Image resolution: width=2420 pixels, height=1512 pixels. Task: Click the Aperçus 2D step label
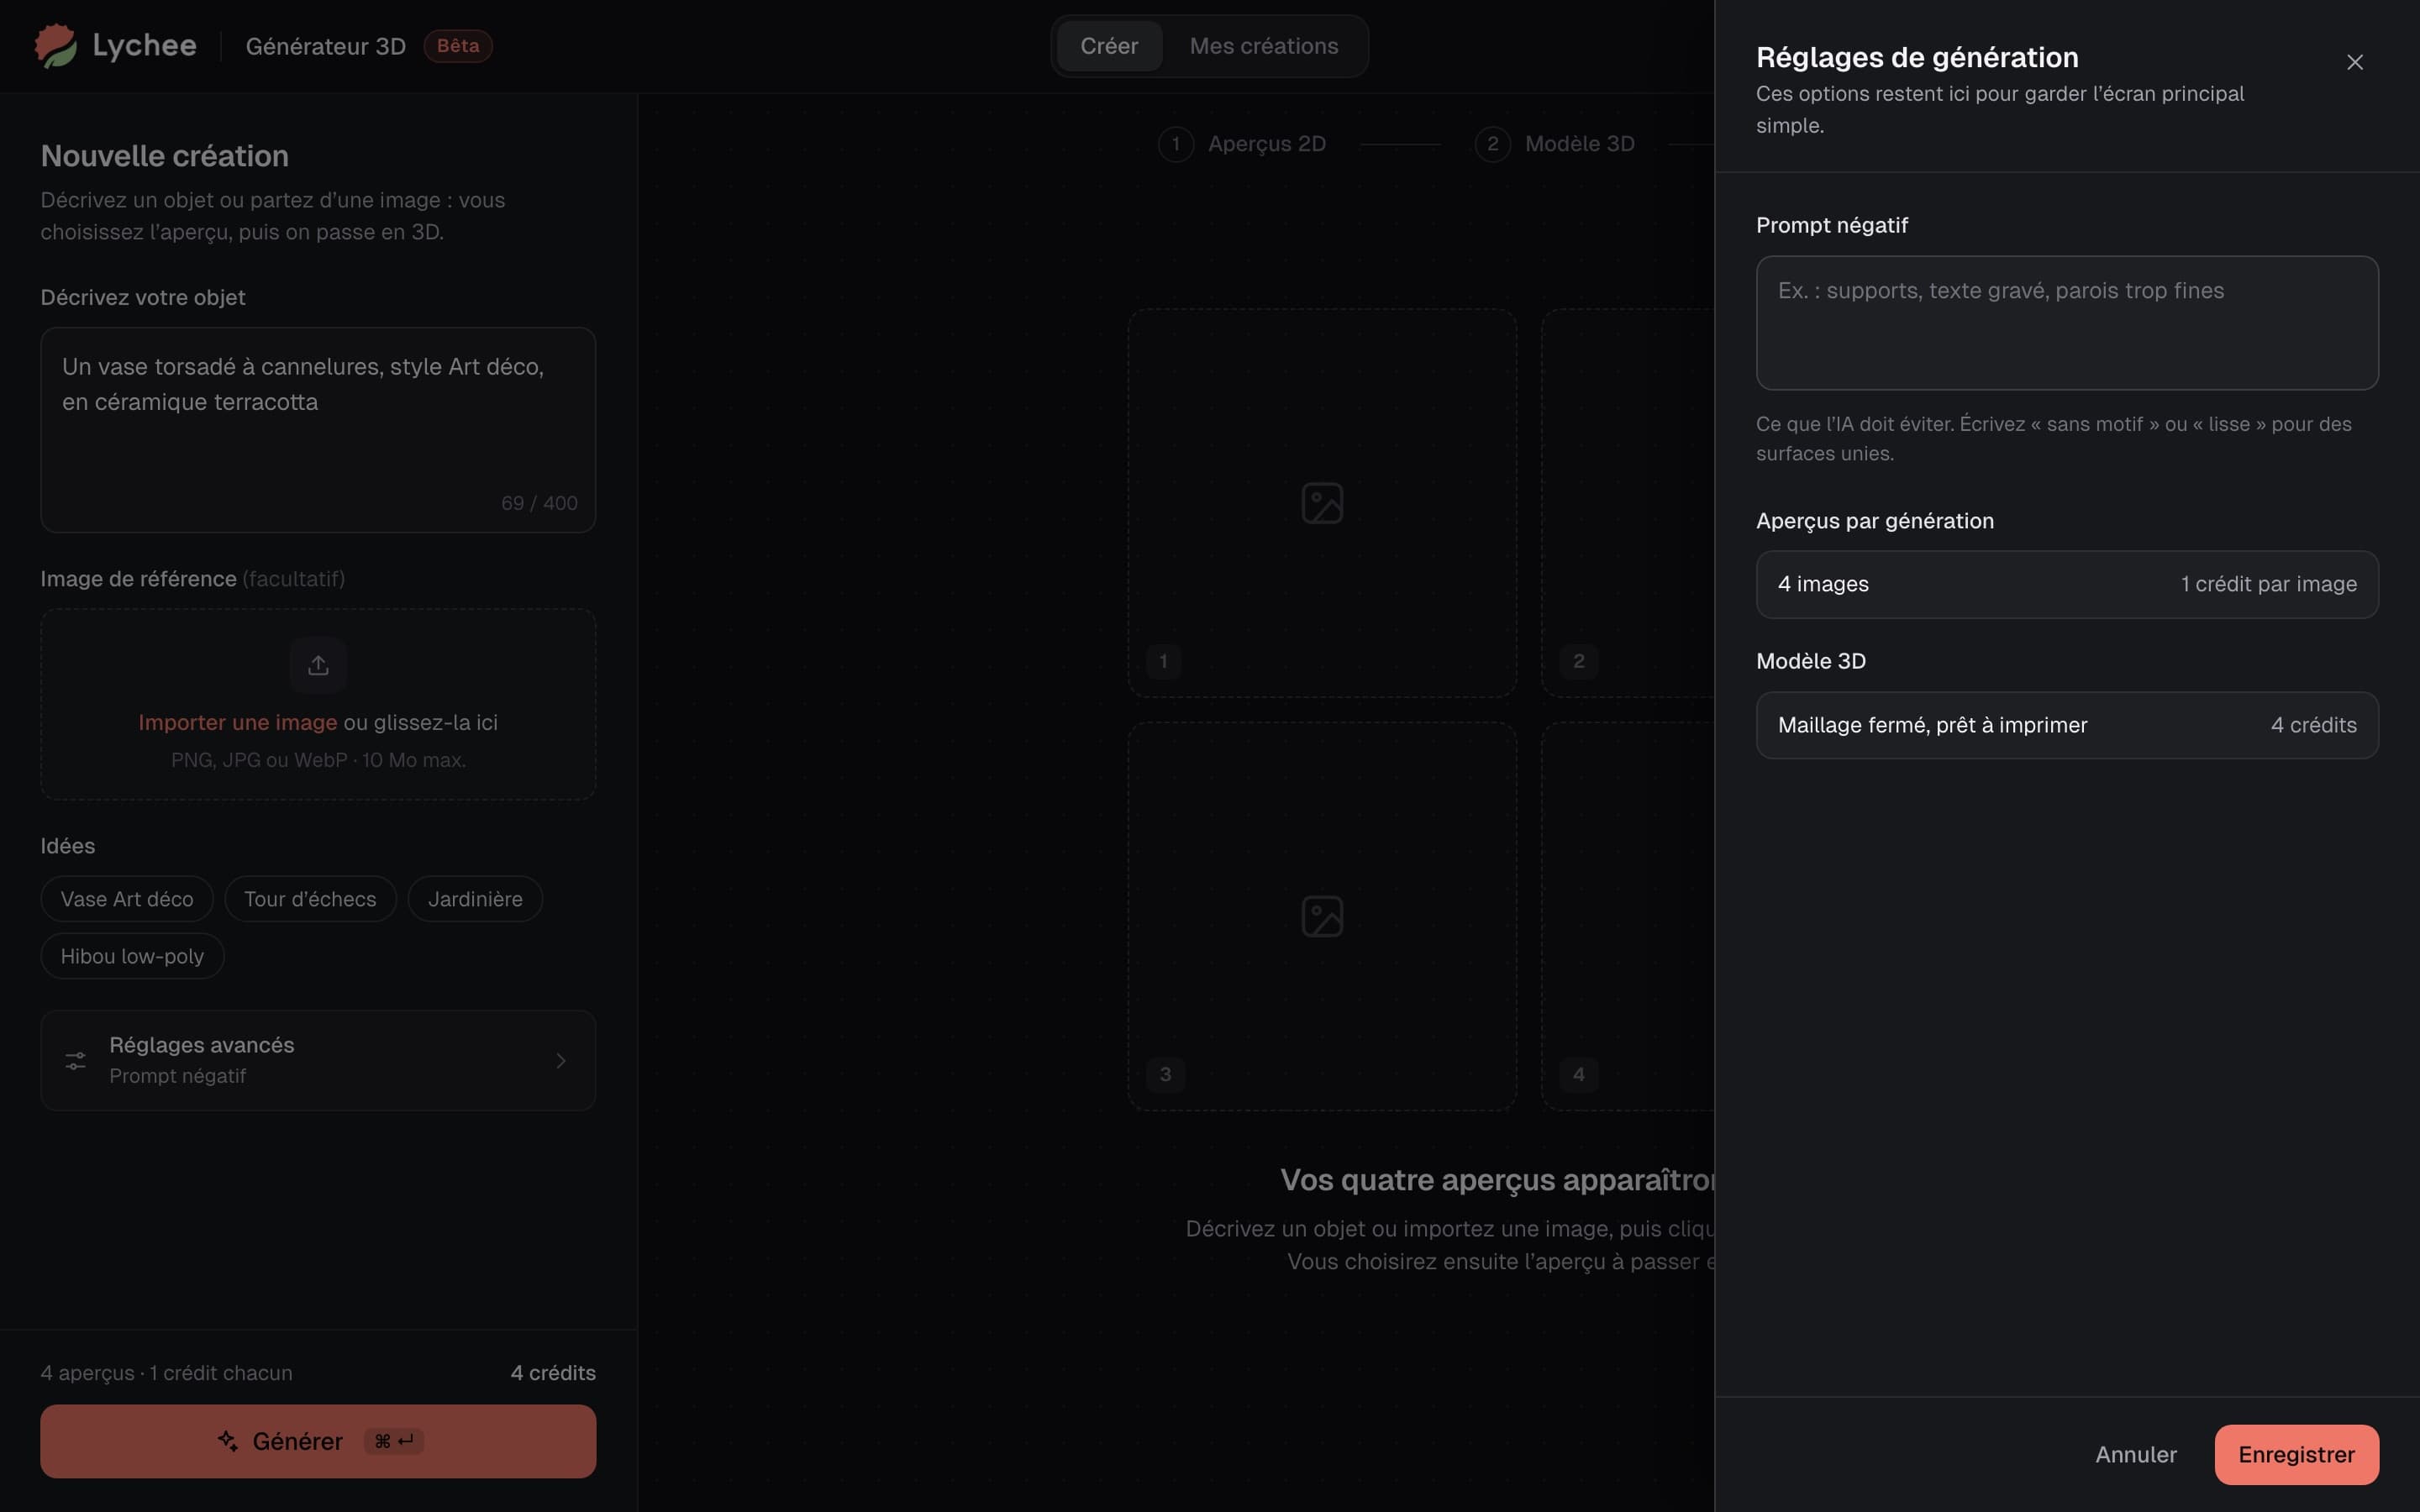pyautogui.click(x=1267, y=144)
